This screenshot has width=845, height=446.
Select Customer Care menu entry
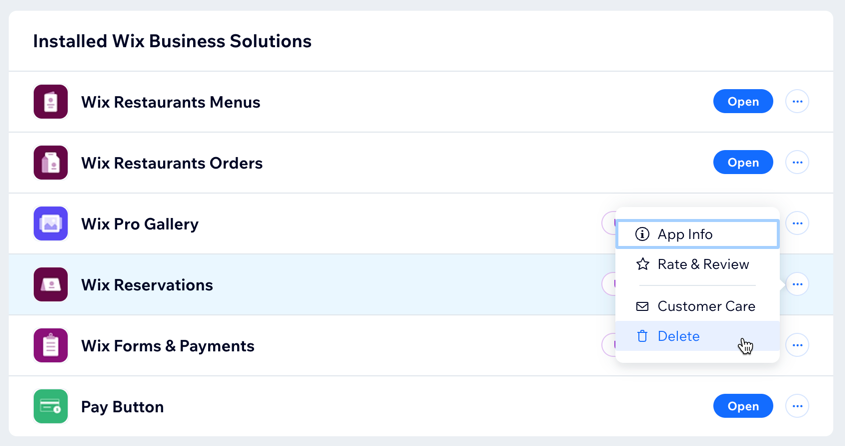(697, 306)
